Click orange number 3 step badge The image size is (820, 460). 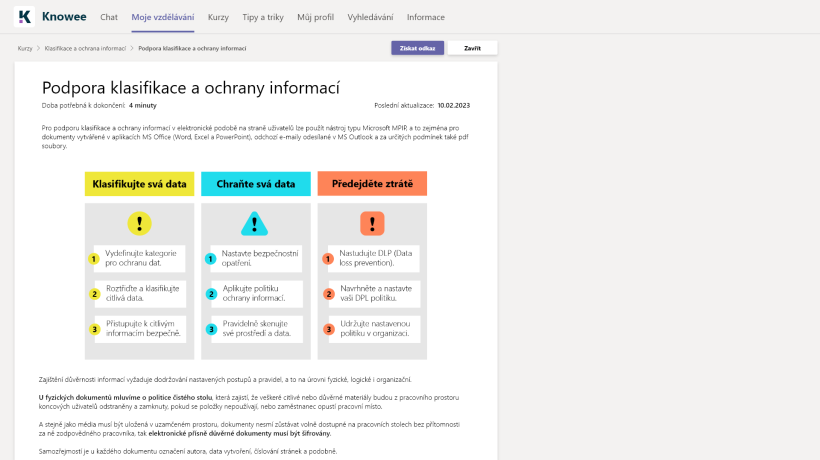(328, 329)
